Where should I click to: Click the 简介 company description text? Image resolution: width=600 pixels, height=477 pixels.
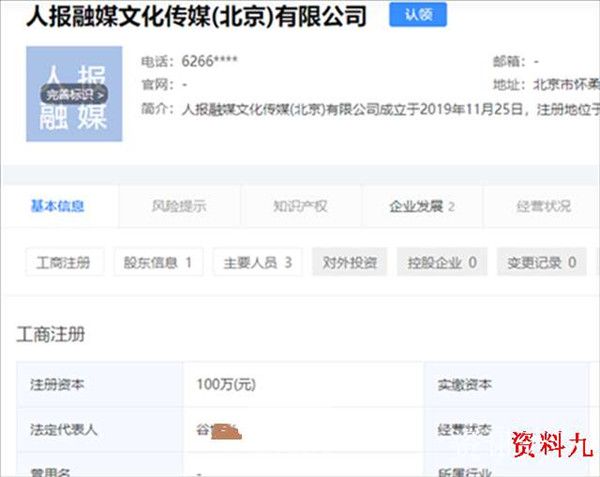[390, 110]
